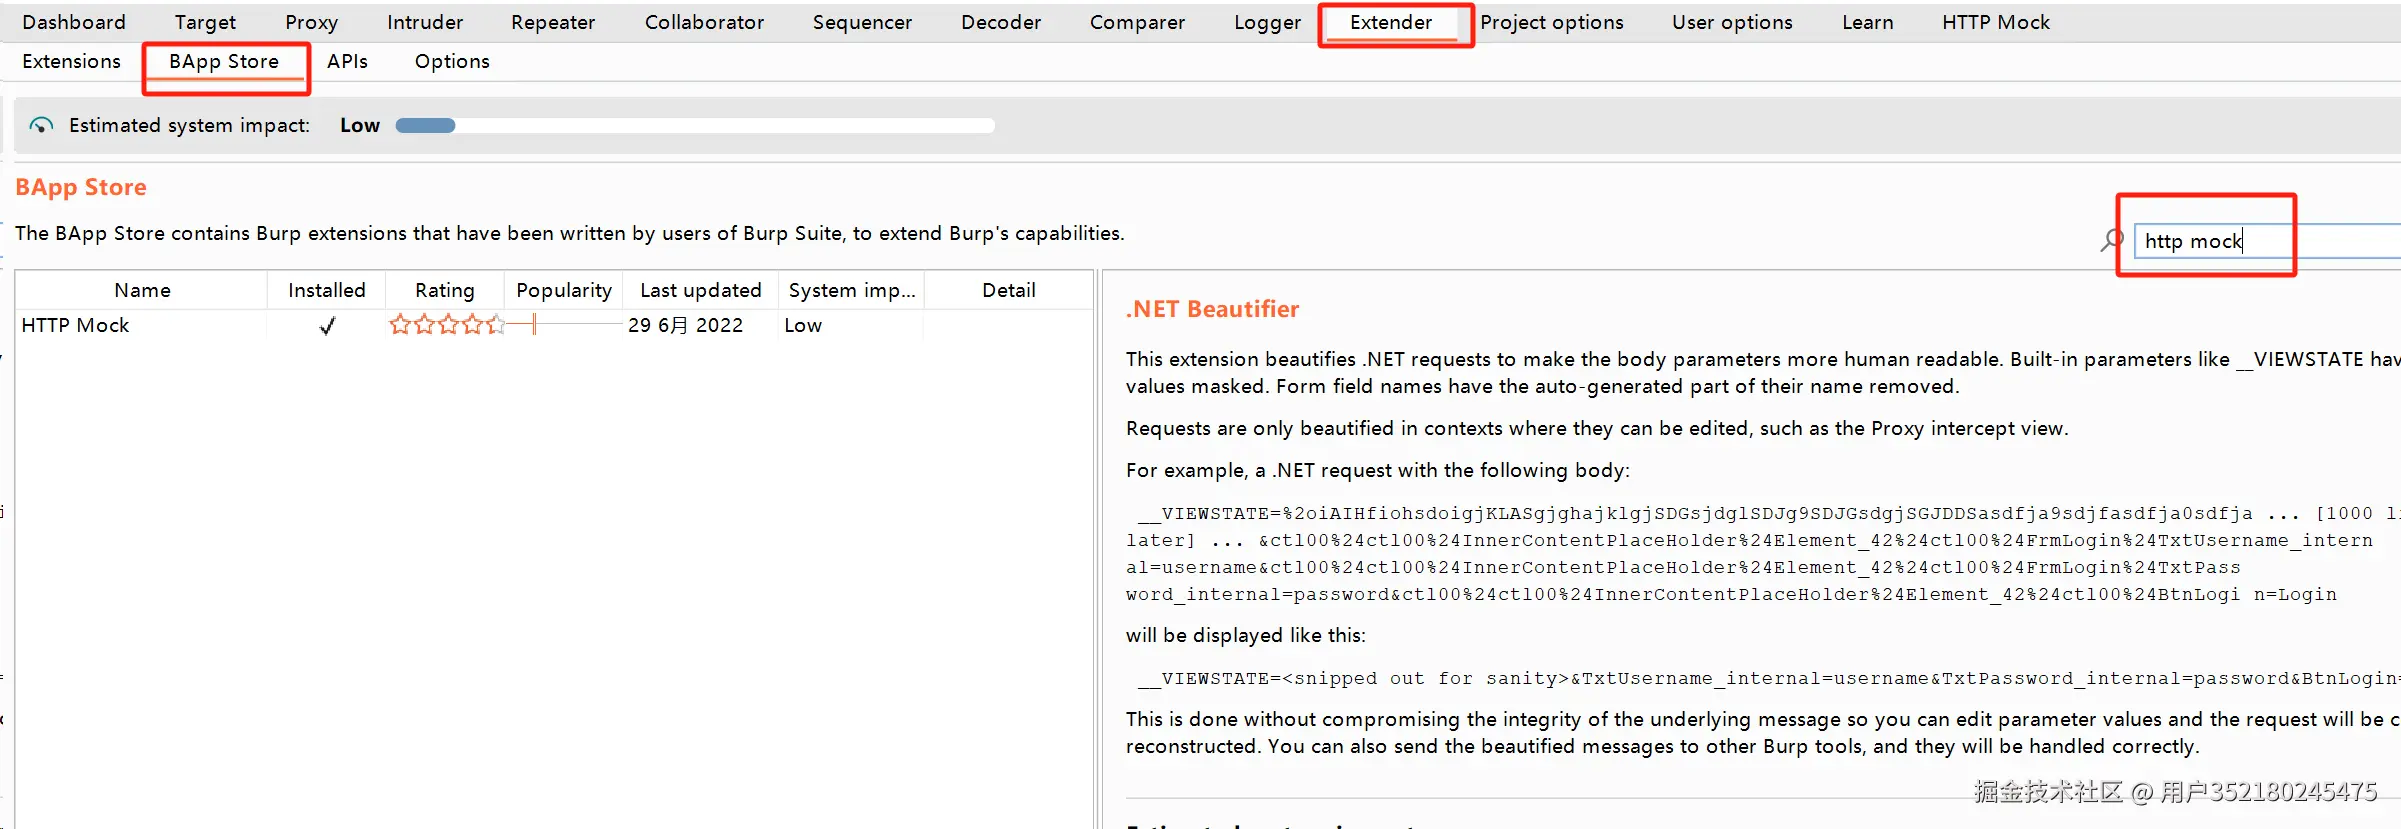The image size is (2401, 829).
Task: Select the Comparer tab
Action: tap(1137, 22)
